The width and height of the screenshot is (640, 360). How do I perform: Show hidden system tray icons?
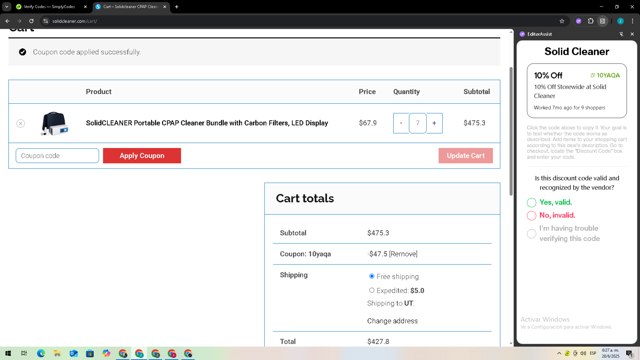pos(559,353)
